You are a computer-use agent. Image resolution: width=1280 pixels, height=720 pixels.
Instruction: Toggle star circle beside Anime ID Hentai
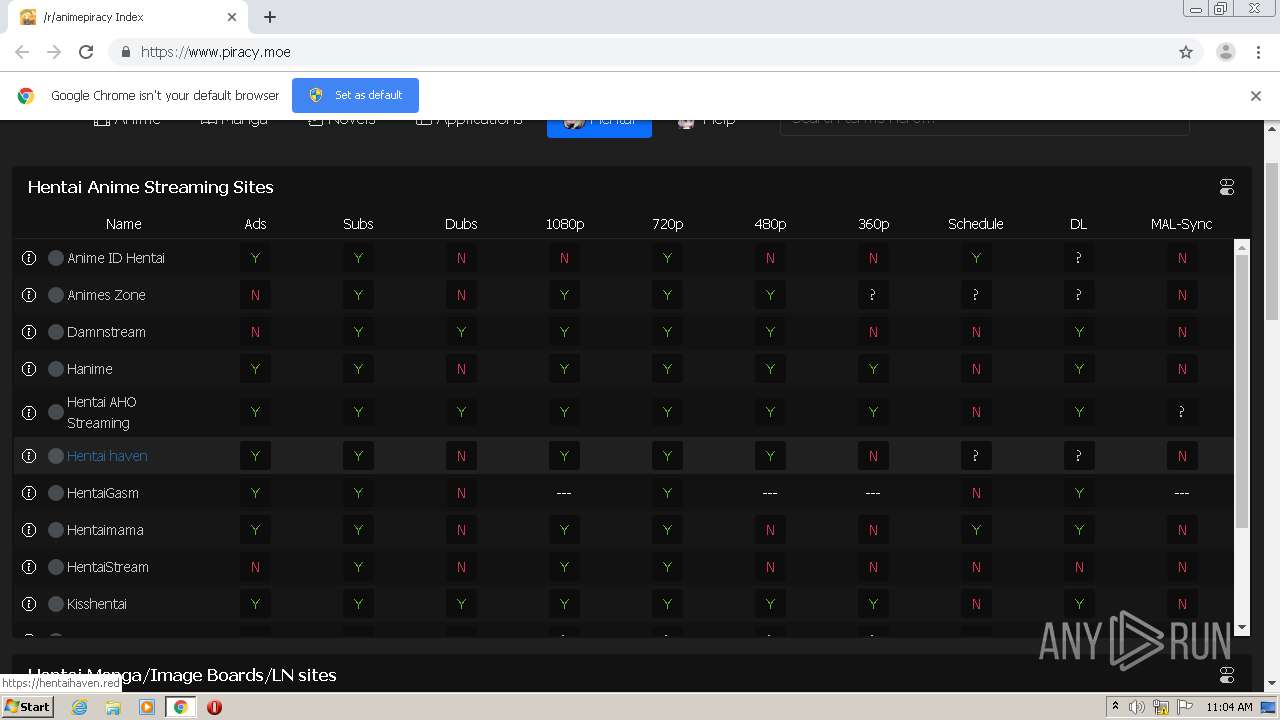click(x=56, y=258)
